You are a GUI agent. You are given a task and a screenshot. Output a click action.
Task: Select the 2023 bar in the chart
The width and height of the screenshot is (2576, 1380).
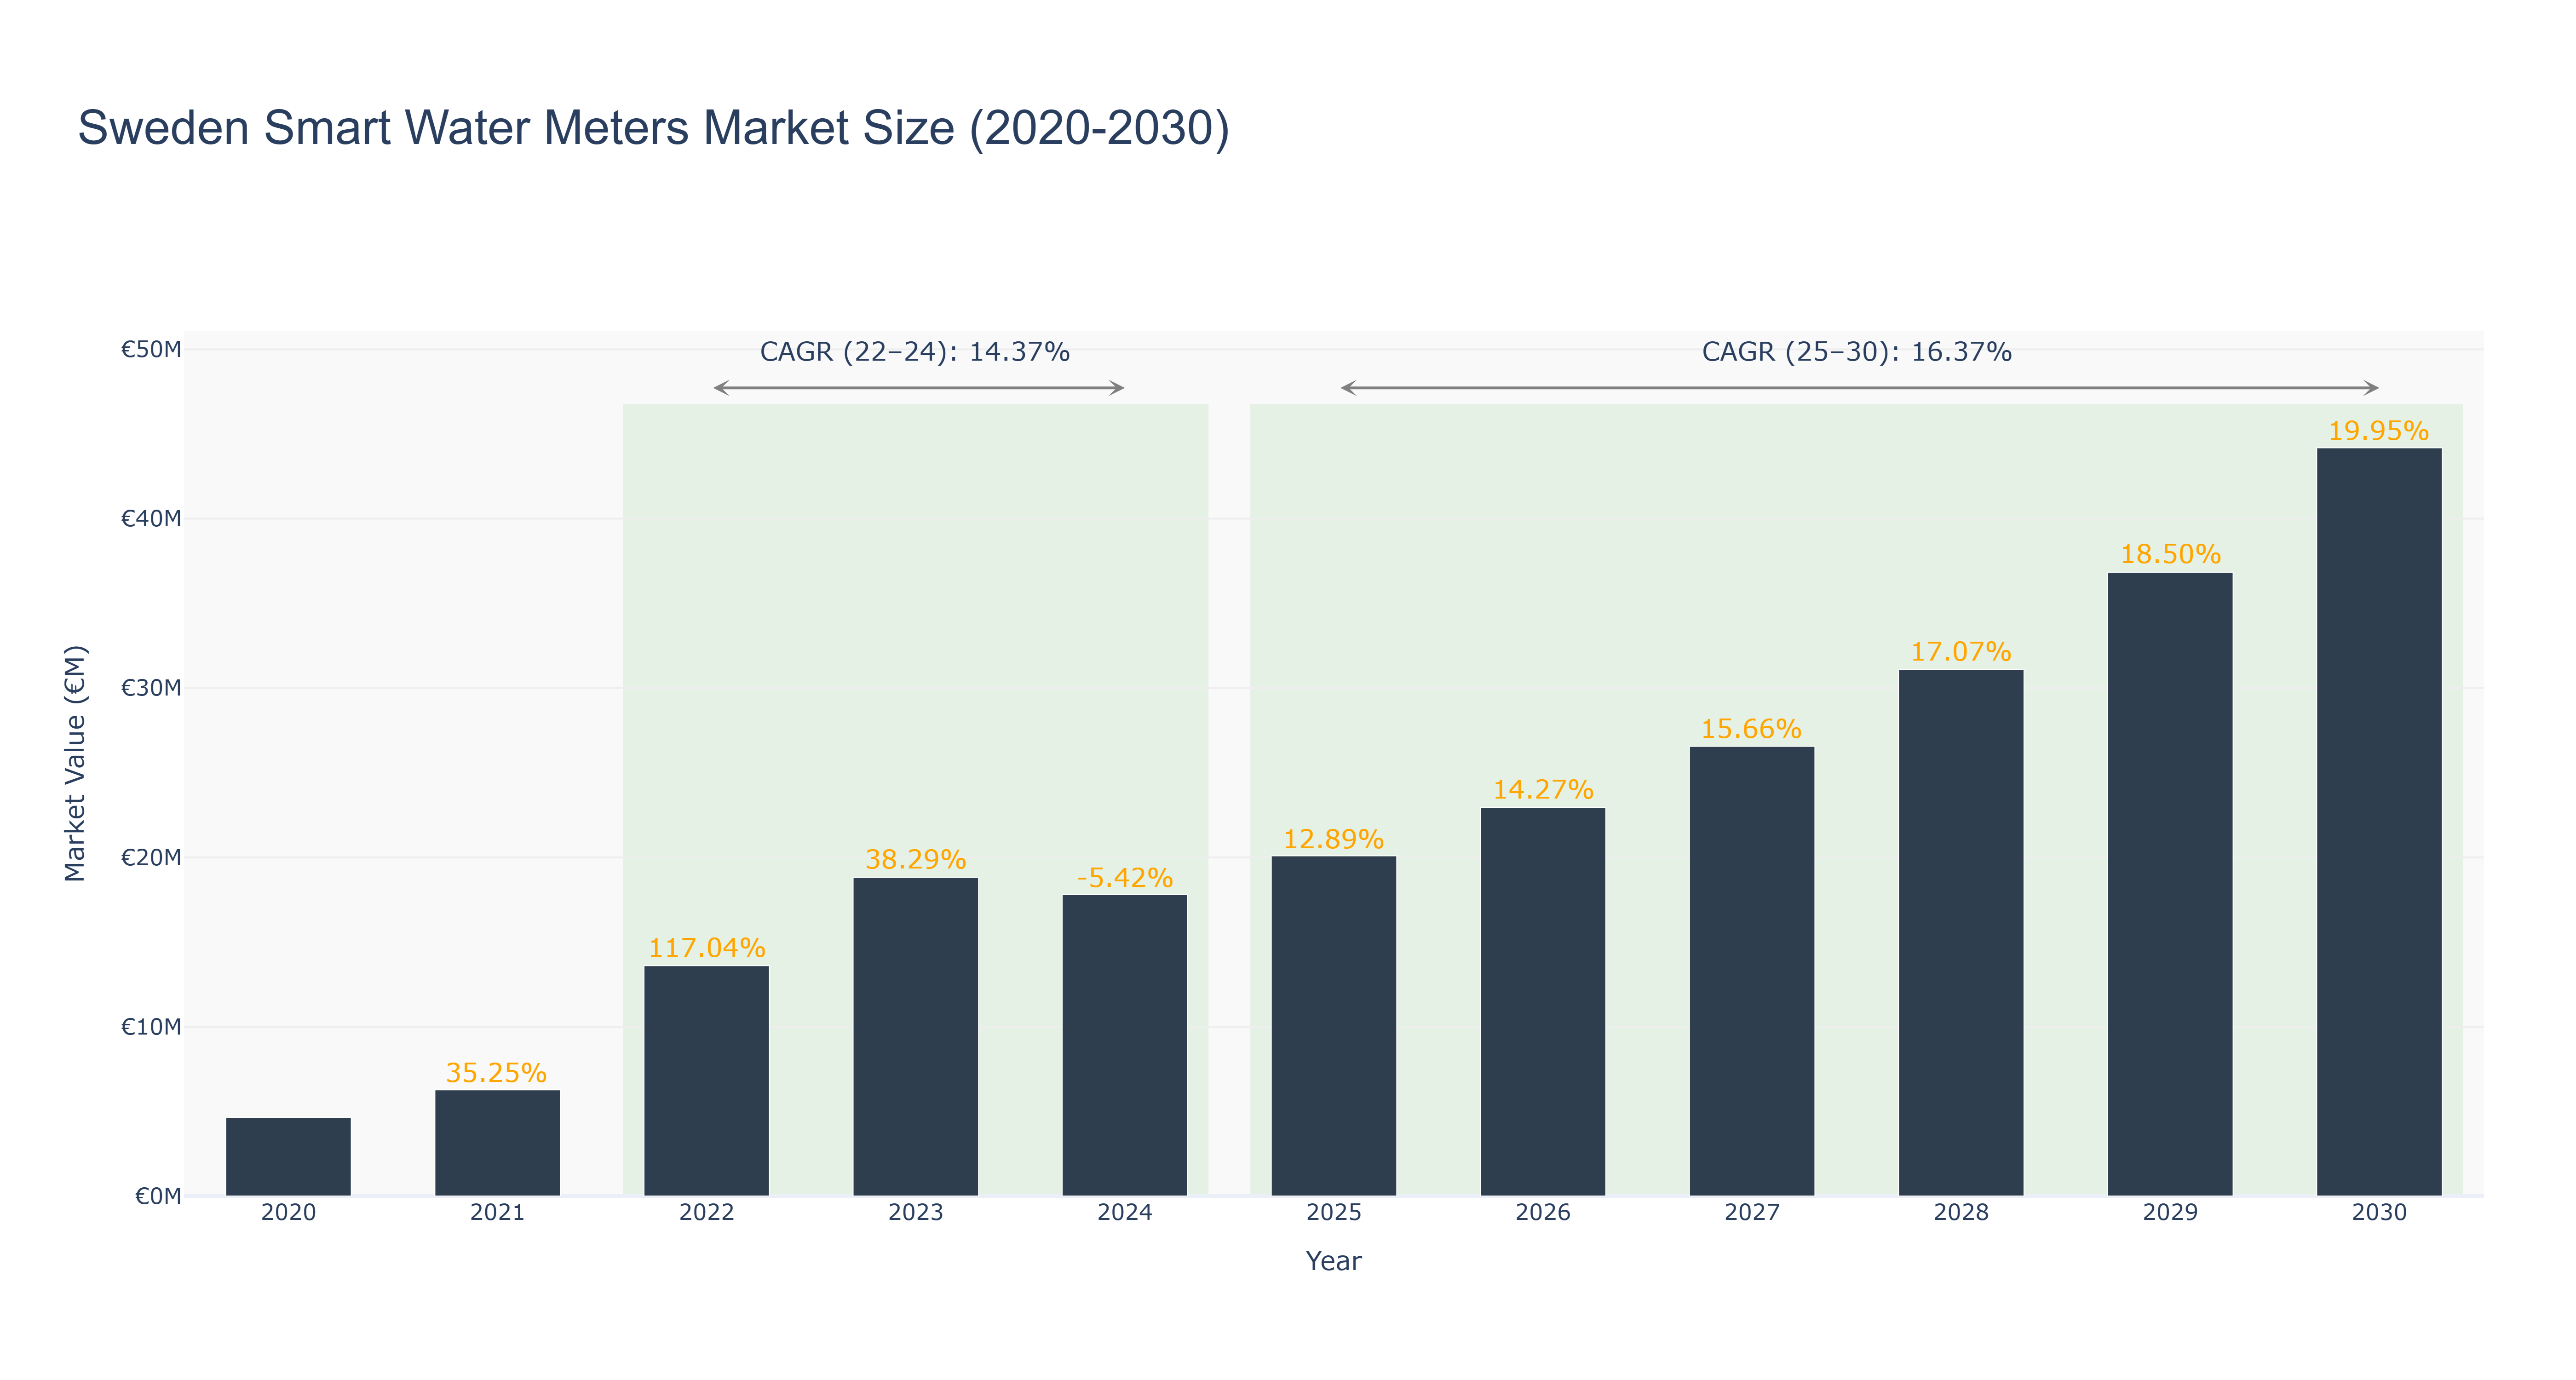[x=915, y=1036]
